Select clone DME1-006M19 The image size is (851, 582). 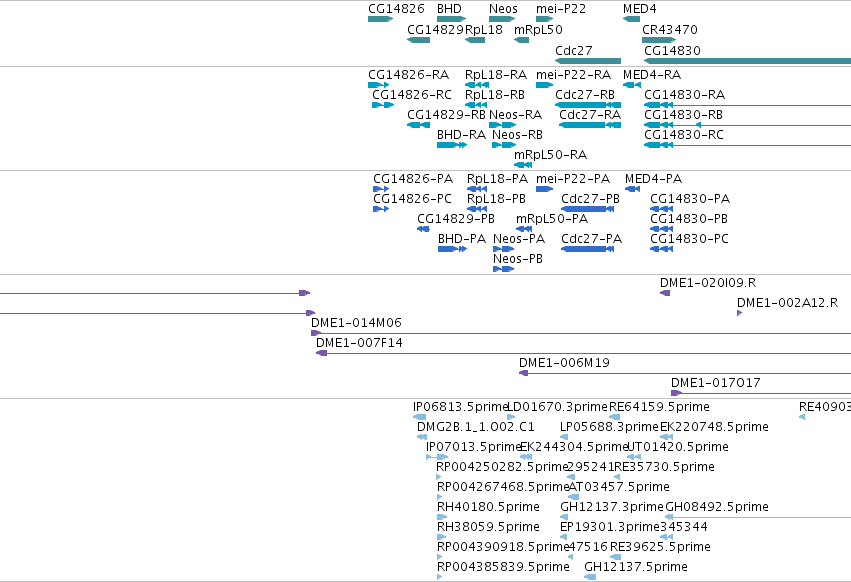click(x=685, y=374)
